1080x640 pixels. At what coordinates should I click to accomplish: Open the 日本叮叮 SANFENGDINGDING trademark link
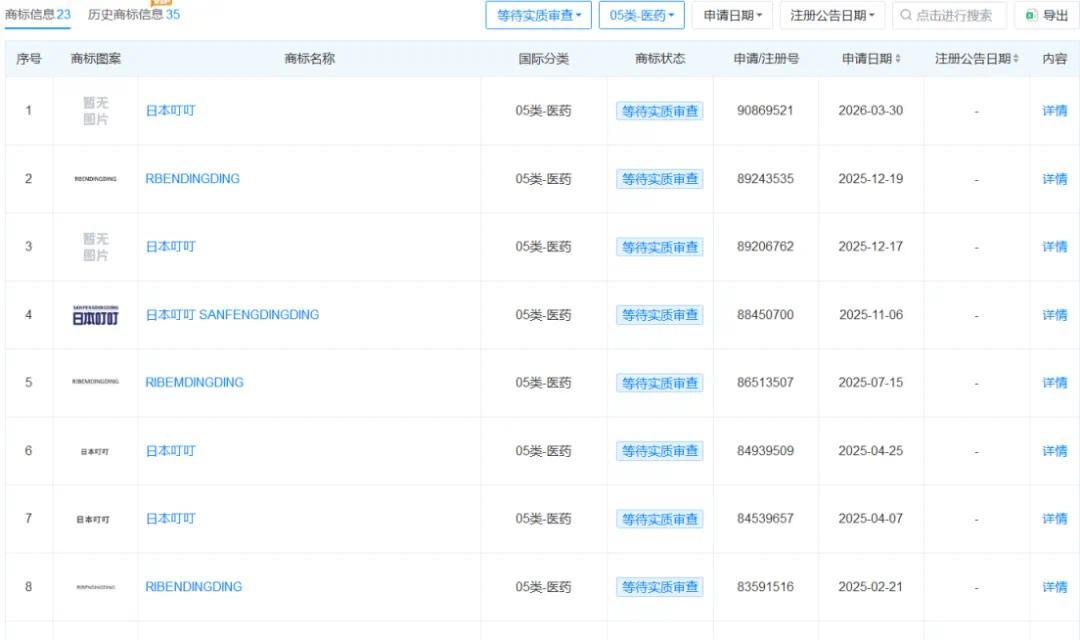232,315
